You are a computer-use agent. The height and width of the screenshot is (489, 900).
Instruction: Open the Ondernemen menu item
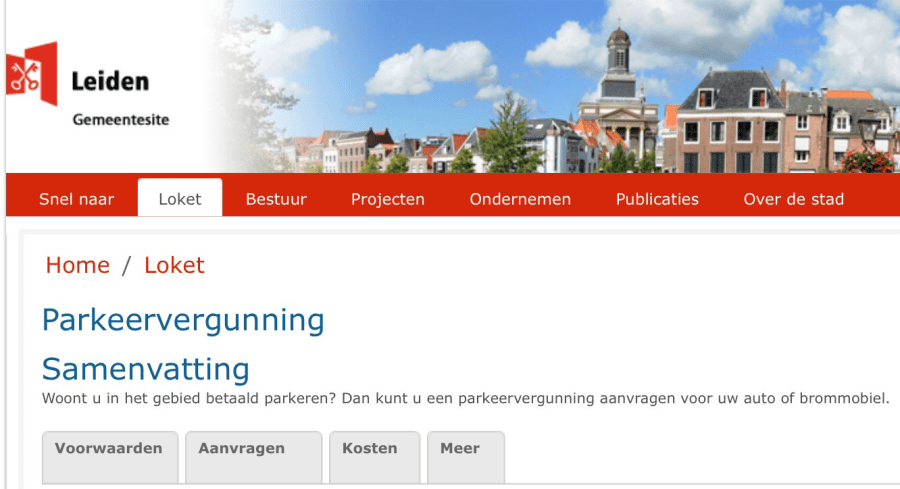click(520, 199)
